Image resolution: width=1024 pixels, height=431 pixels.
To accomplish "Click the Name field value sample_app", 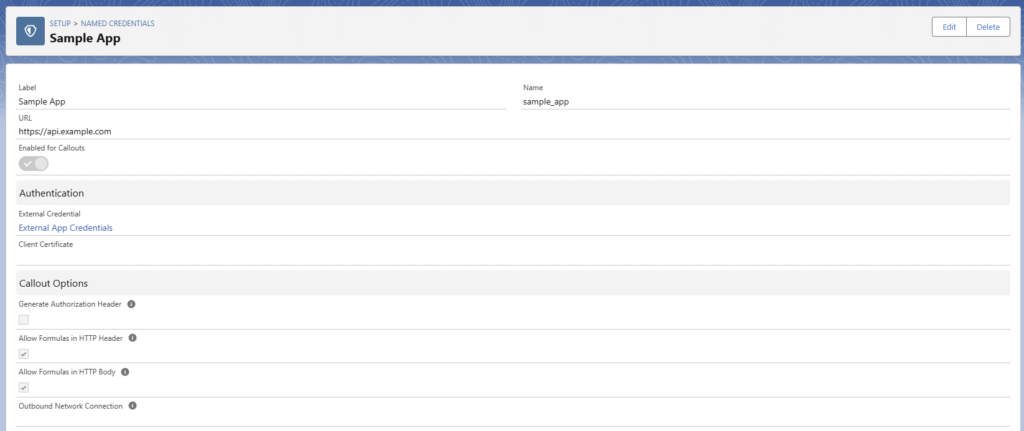I will point(545,101).
